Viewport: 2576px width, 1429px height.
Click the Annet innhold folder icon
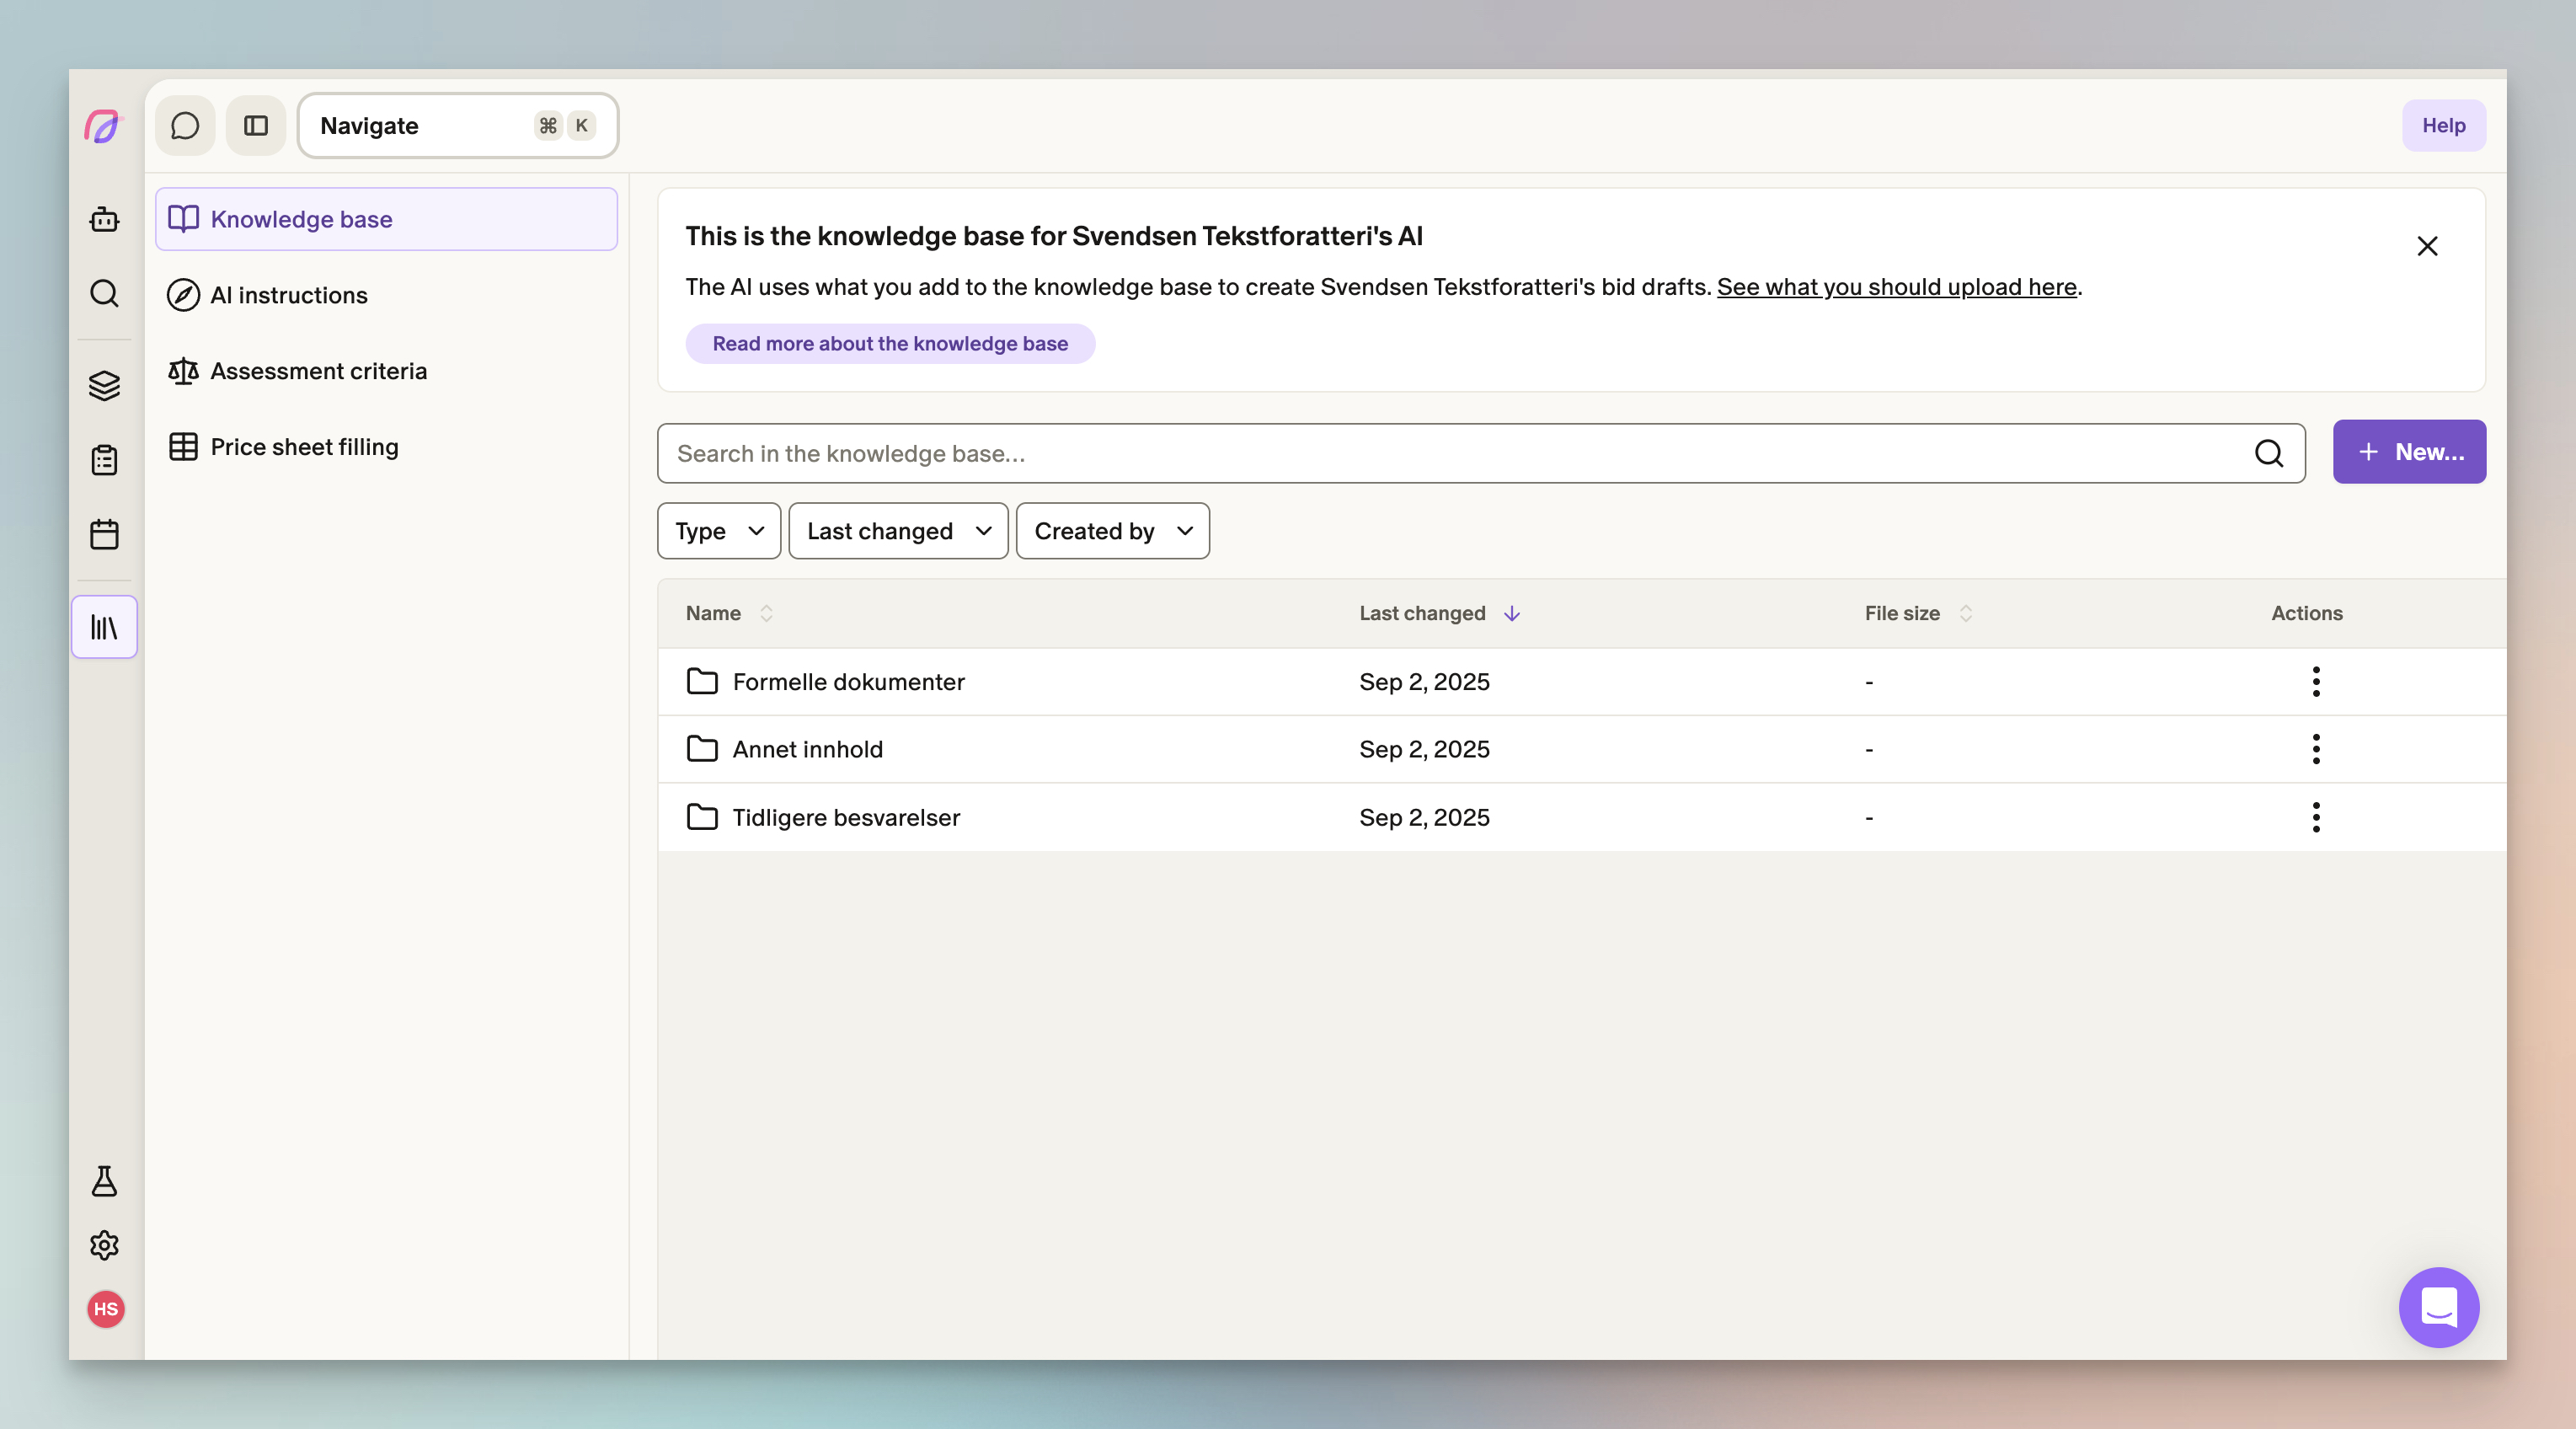coord(702,749)
